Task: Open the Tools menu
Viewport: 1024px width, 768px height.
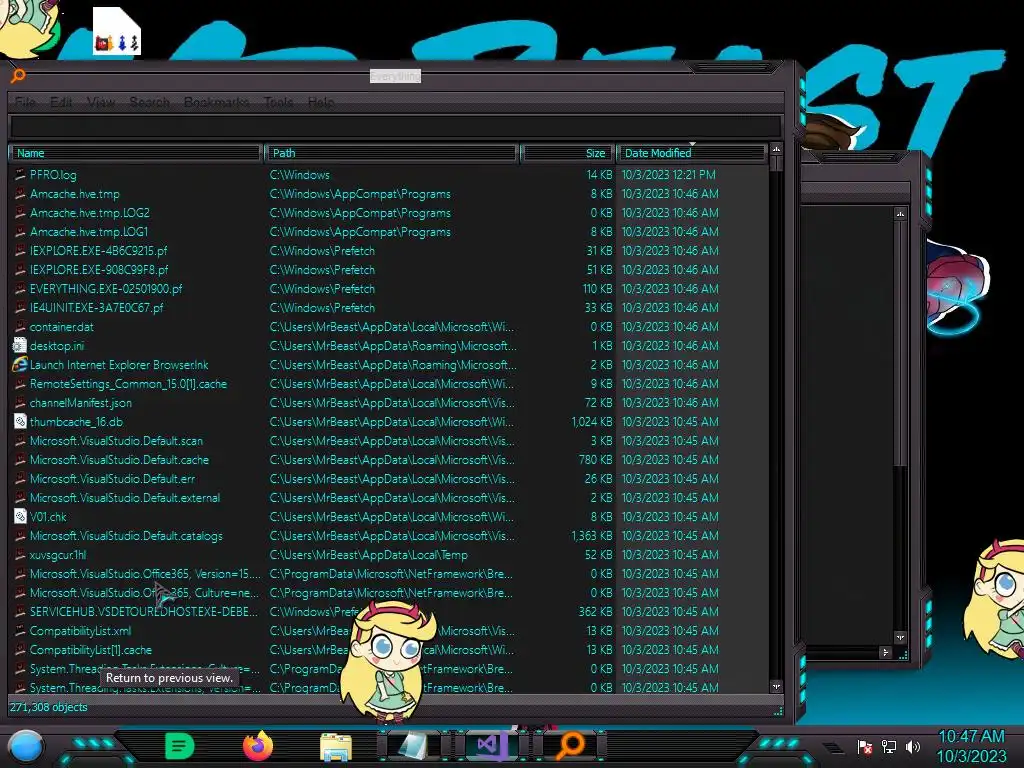Action: (x=278, y=103)
